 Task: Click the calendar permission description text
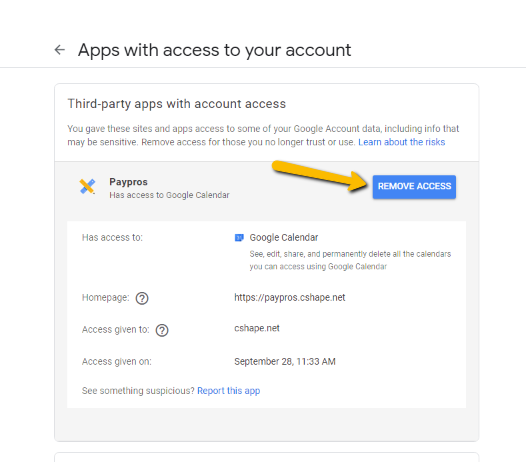350,260
